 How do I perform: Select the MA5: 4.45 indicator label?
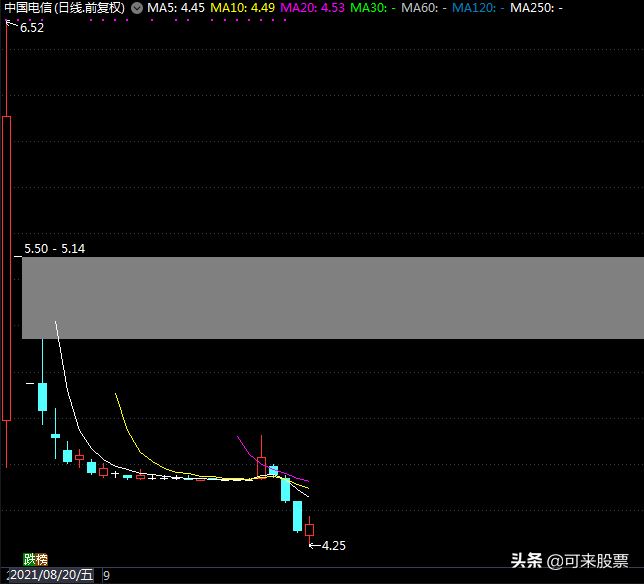(x=176, y=8)
